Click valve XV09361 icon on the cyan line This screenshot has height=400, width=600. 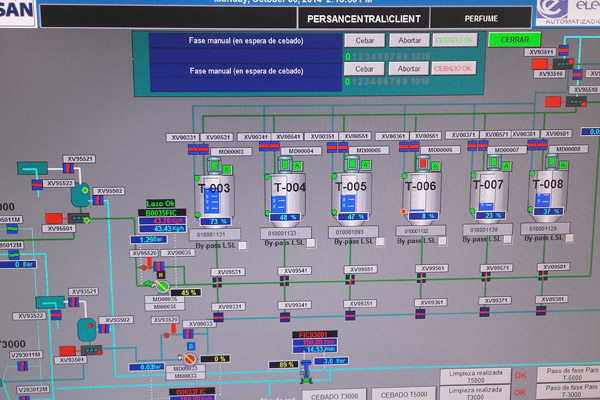pos(420,313)
